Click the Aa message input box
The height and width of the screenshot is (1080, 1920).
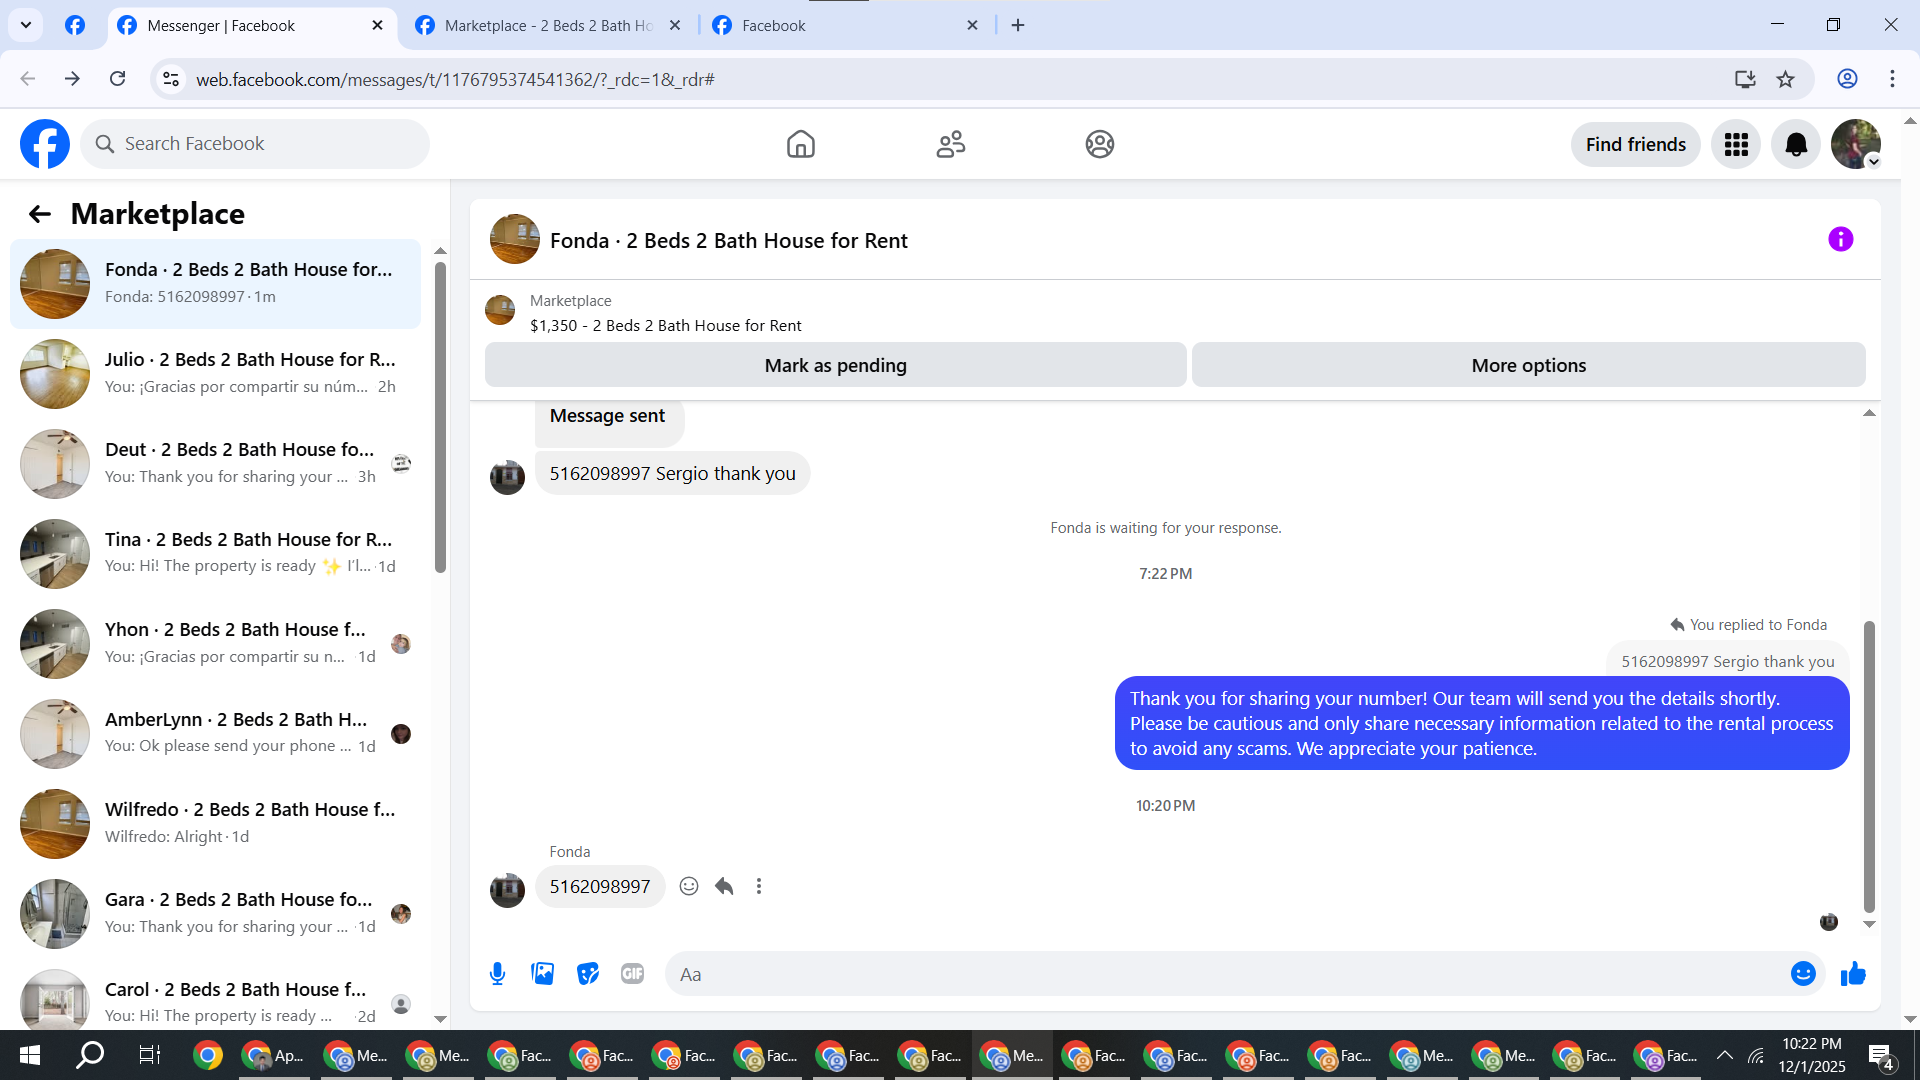point(1245,974)
